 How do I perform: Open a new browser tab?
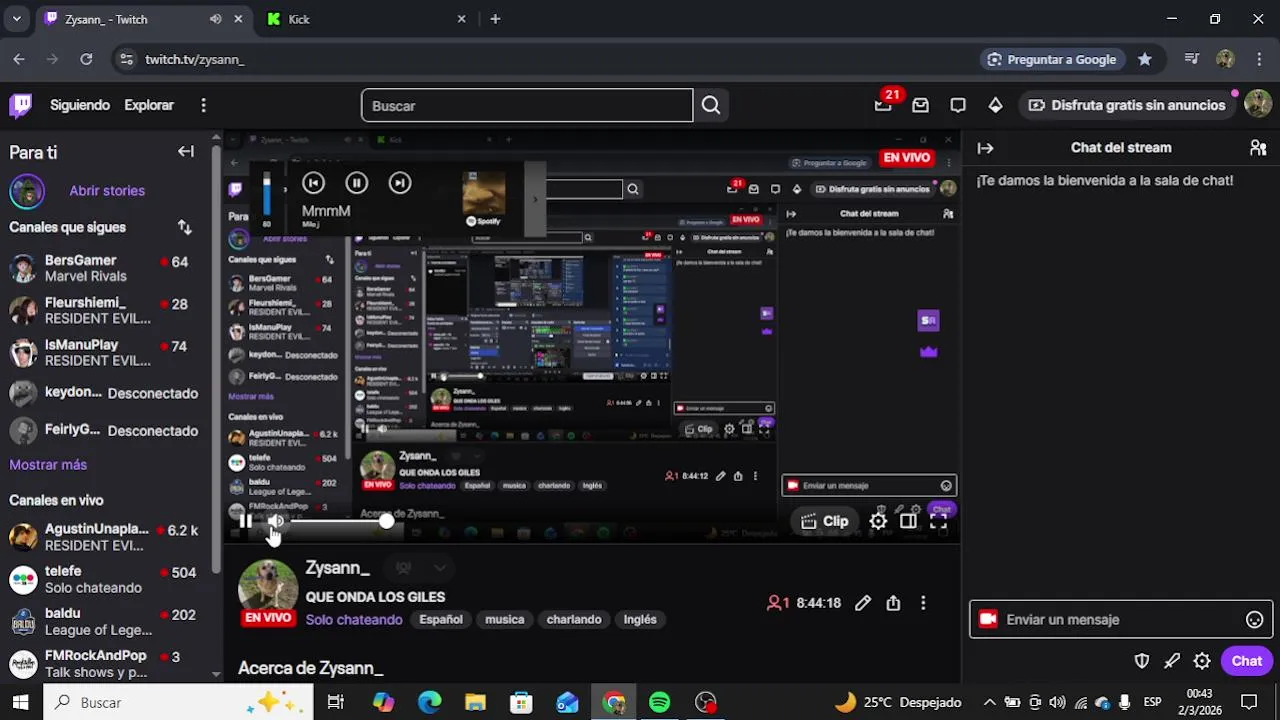click(x=495, y=19)
